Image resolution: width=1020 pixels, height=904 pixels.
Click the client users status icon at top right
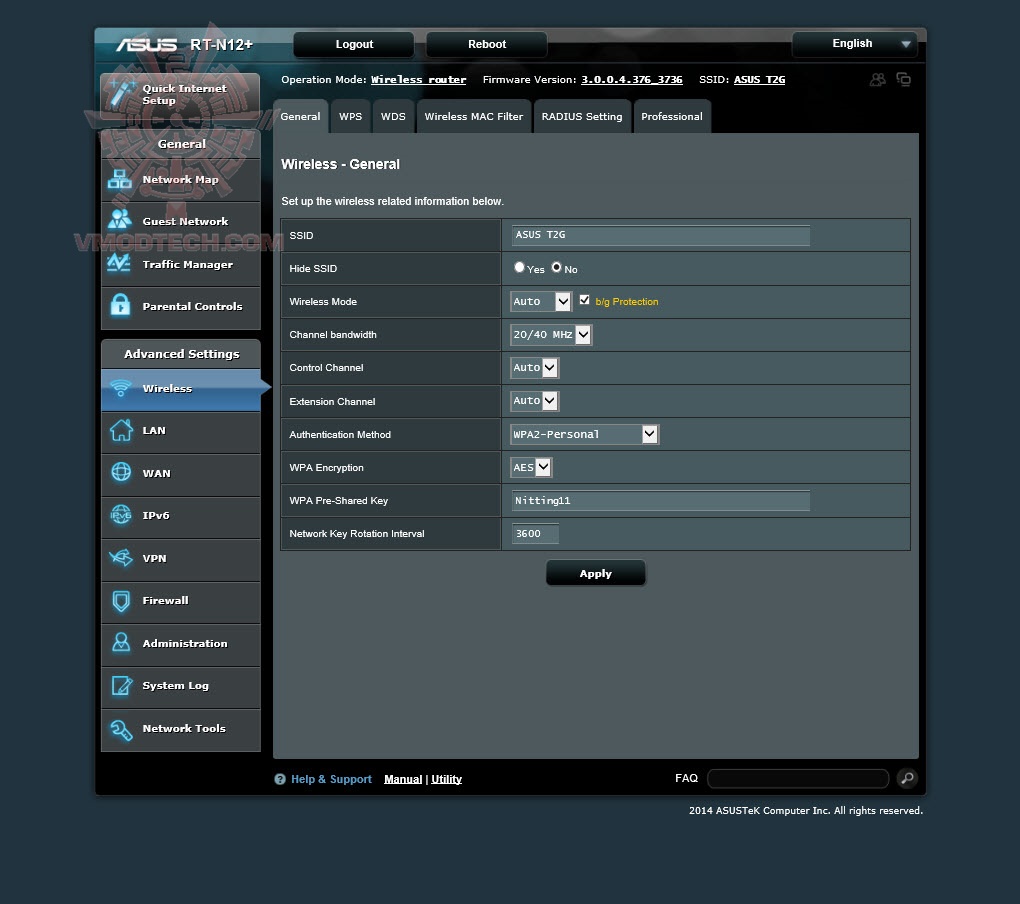point(878,79)
